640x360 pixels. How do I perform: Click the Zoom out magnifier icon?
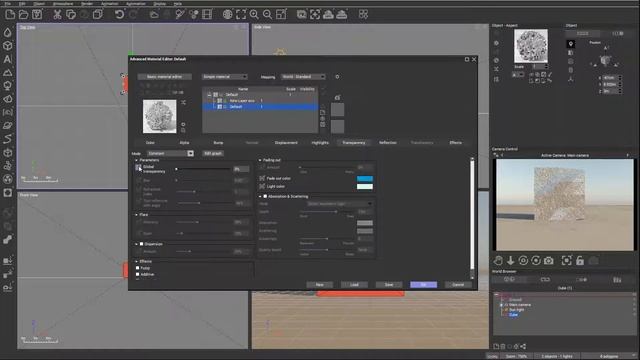[267, 15]
